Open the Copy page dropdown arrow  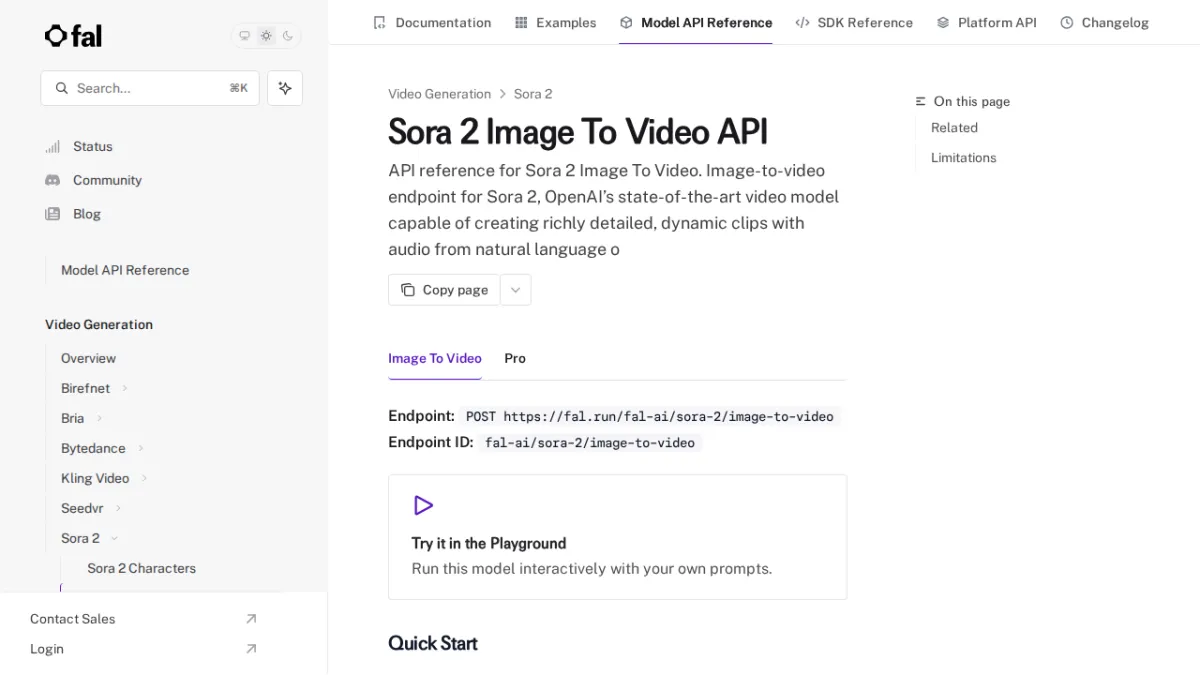point(515,290)
